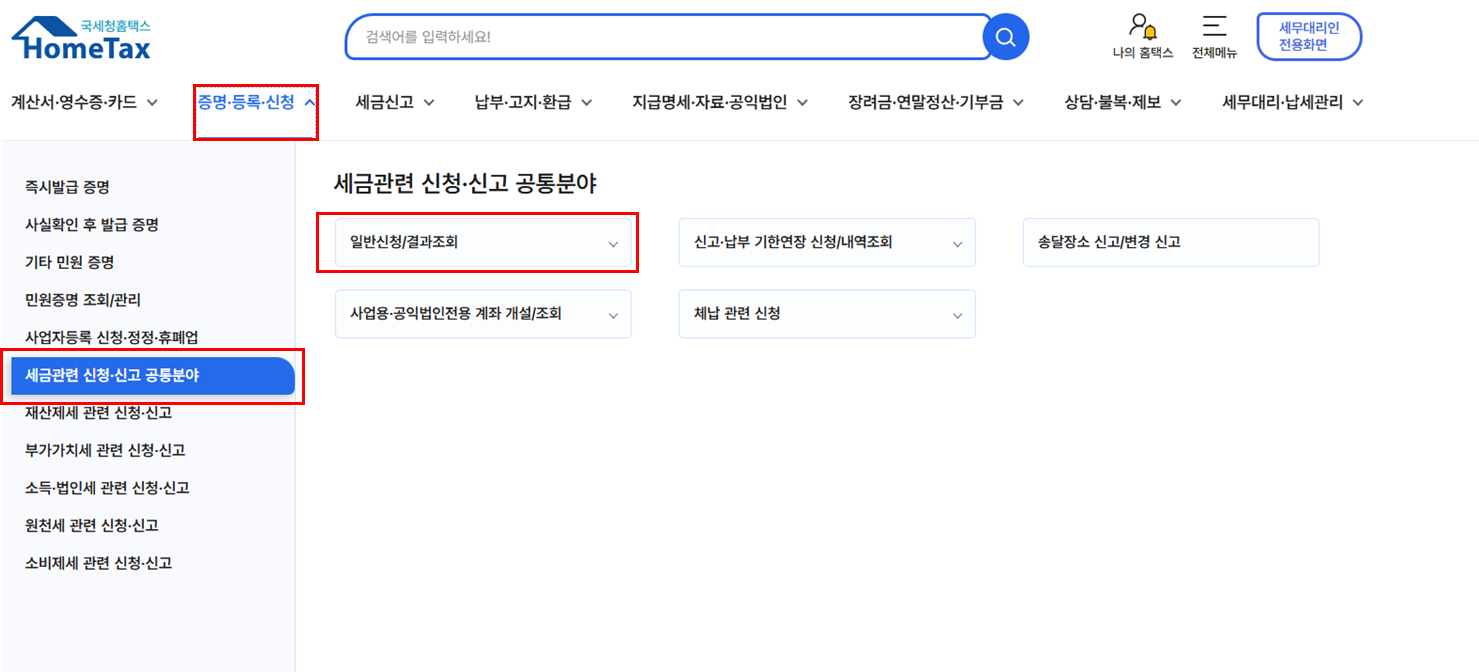
Task: Open 상담·불복·제보 top menu
Action: [1122, 102]
